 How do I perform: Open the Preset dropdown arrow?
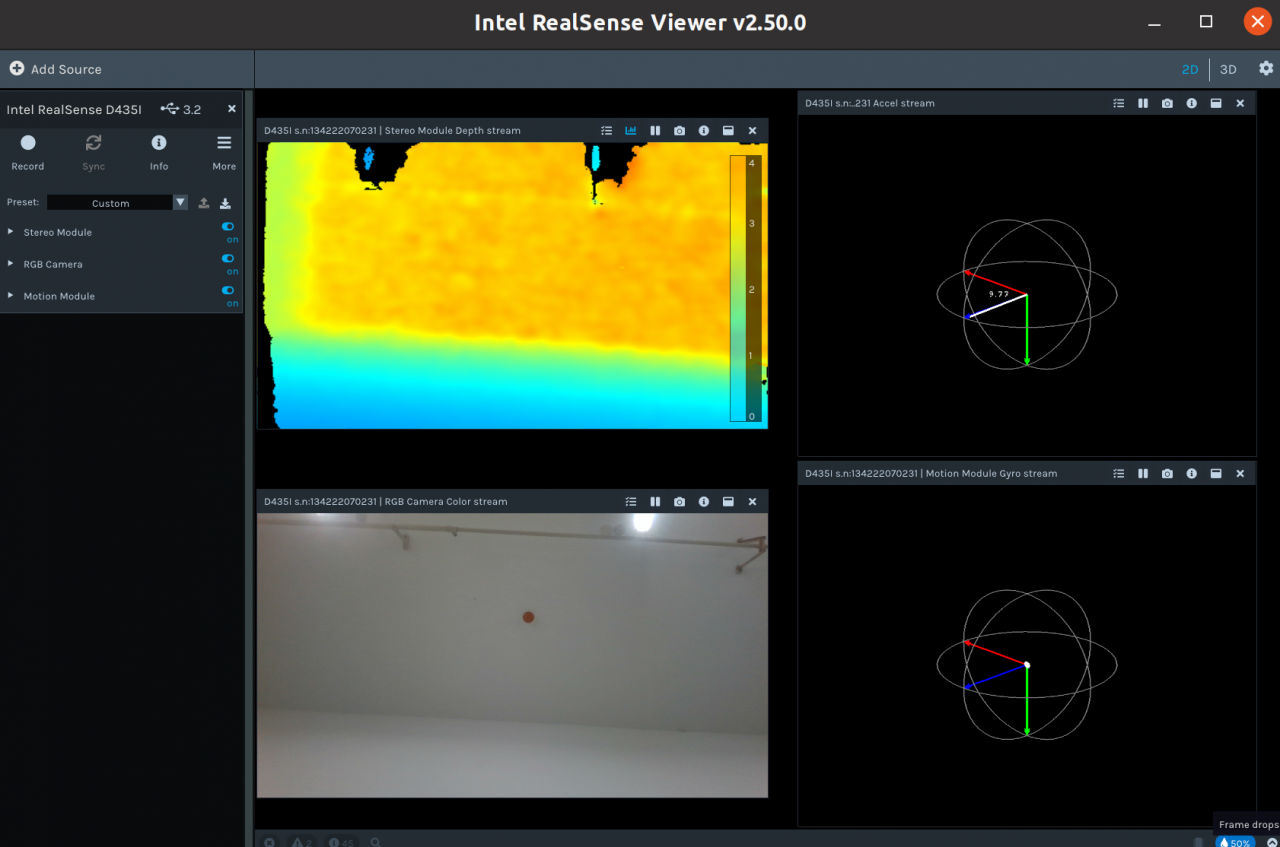(x=180, y=202)
